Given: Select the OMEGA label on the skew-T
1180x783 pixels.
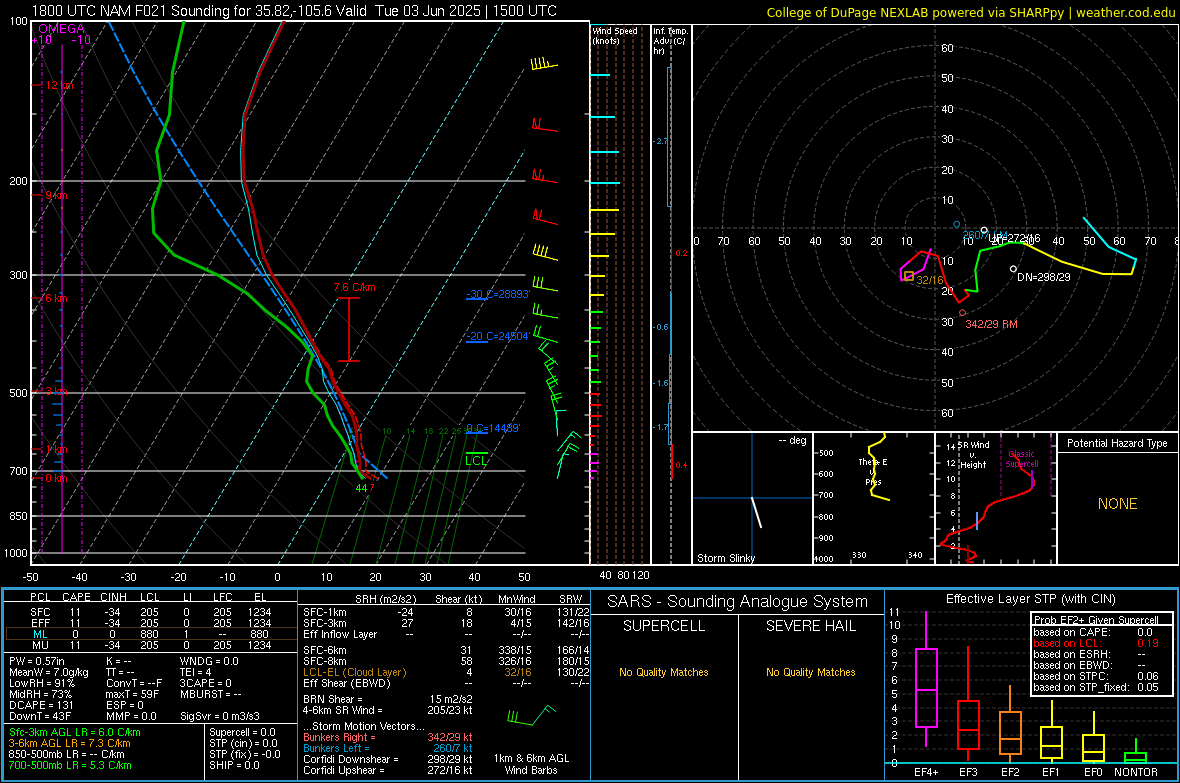Looking at the screenshot, I should click(x=61, y=29).
